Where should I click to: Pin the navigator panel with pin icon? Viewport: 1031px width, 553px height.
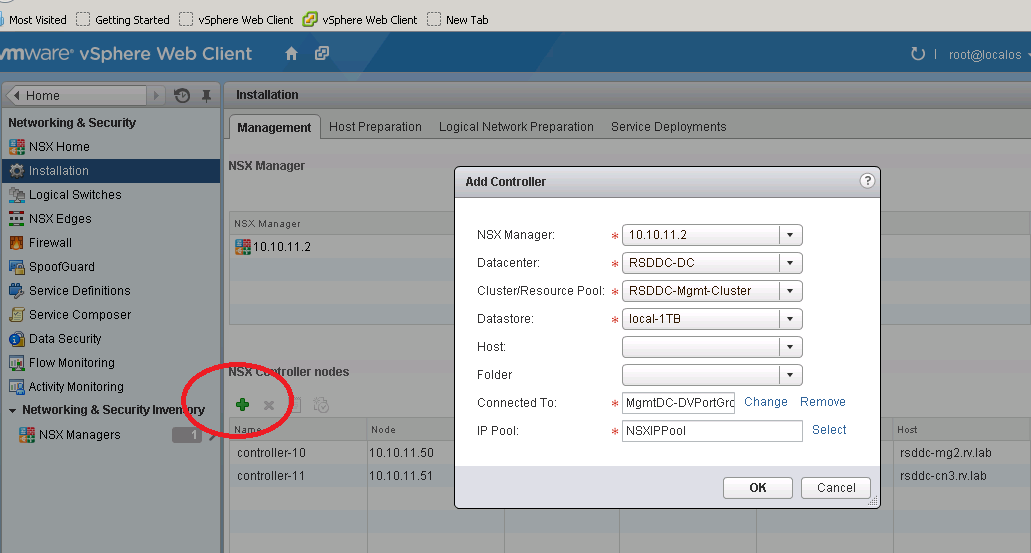[206, 96]
